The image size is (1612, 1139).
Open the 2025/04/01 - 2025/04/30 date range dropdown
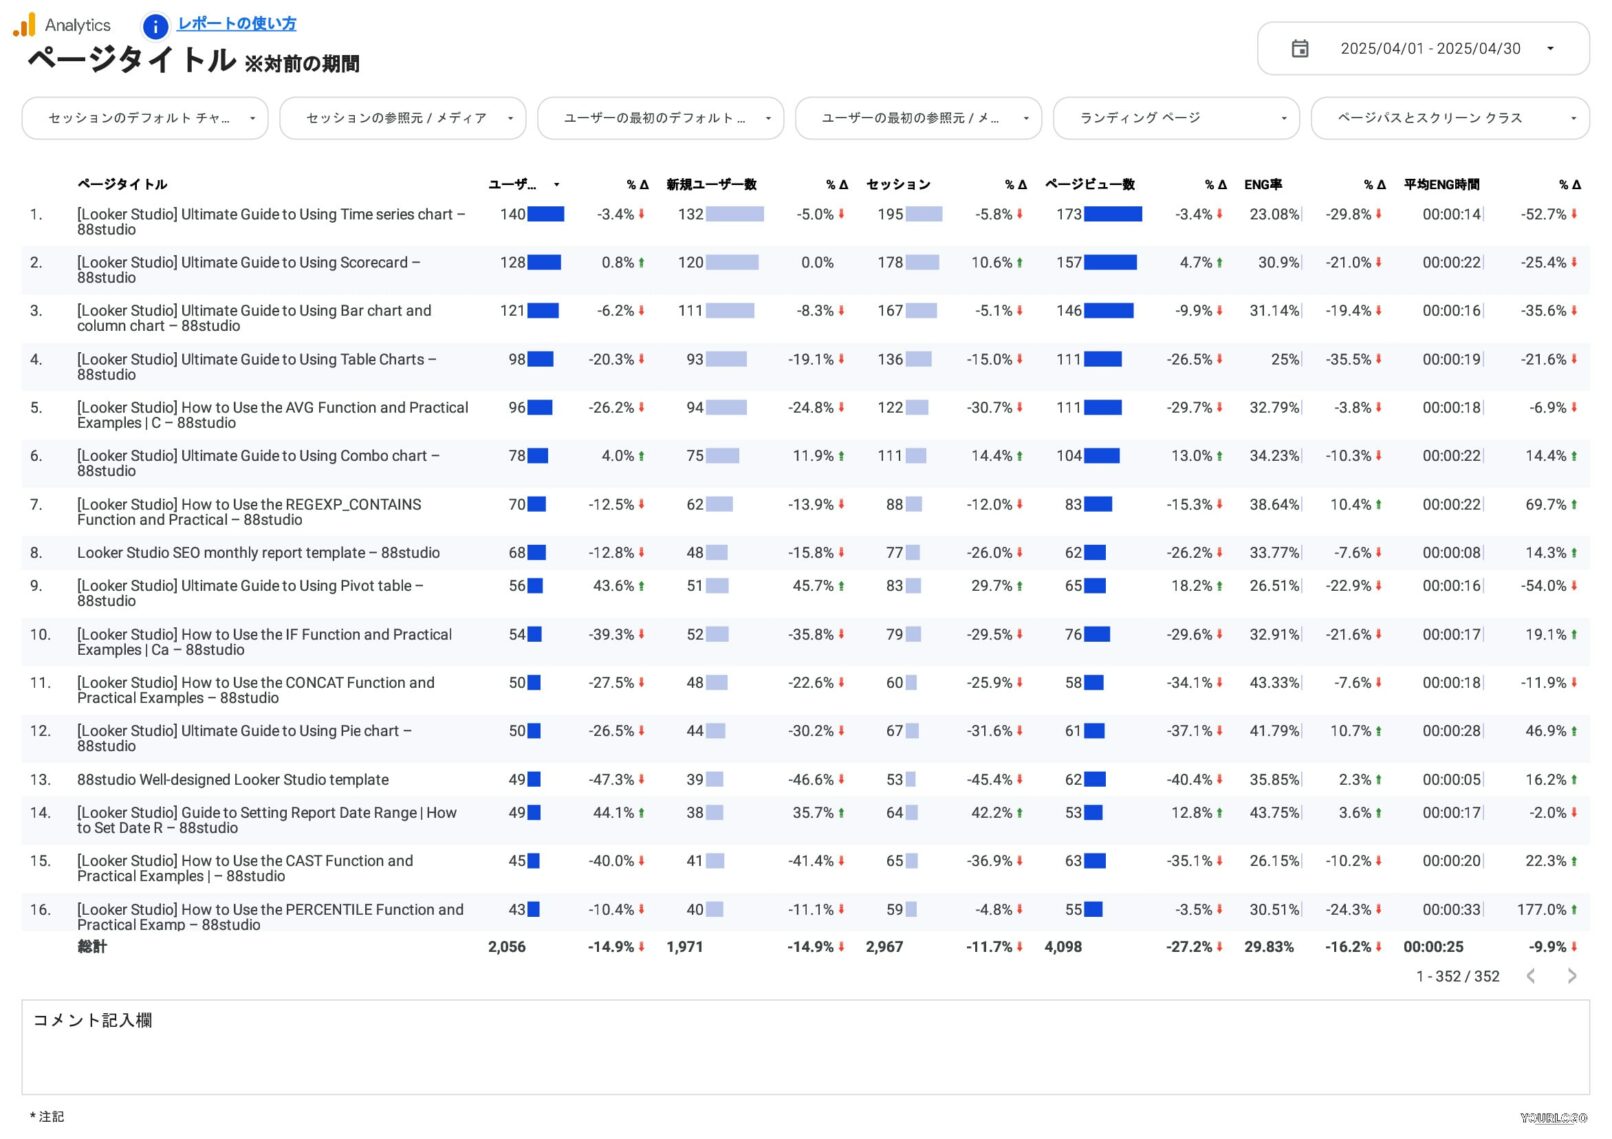pos(1429,49)
